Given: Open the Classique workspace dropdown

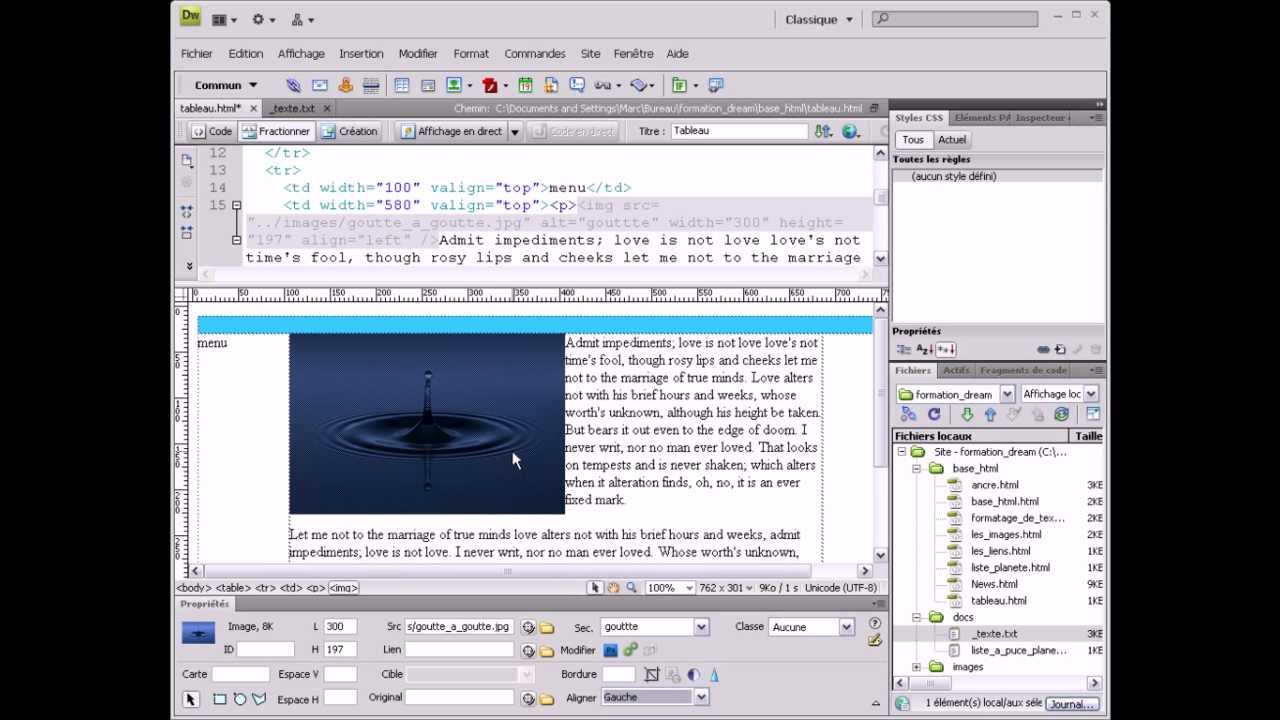Looking at the screenshot, I should 819,19.
